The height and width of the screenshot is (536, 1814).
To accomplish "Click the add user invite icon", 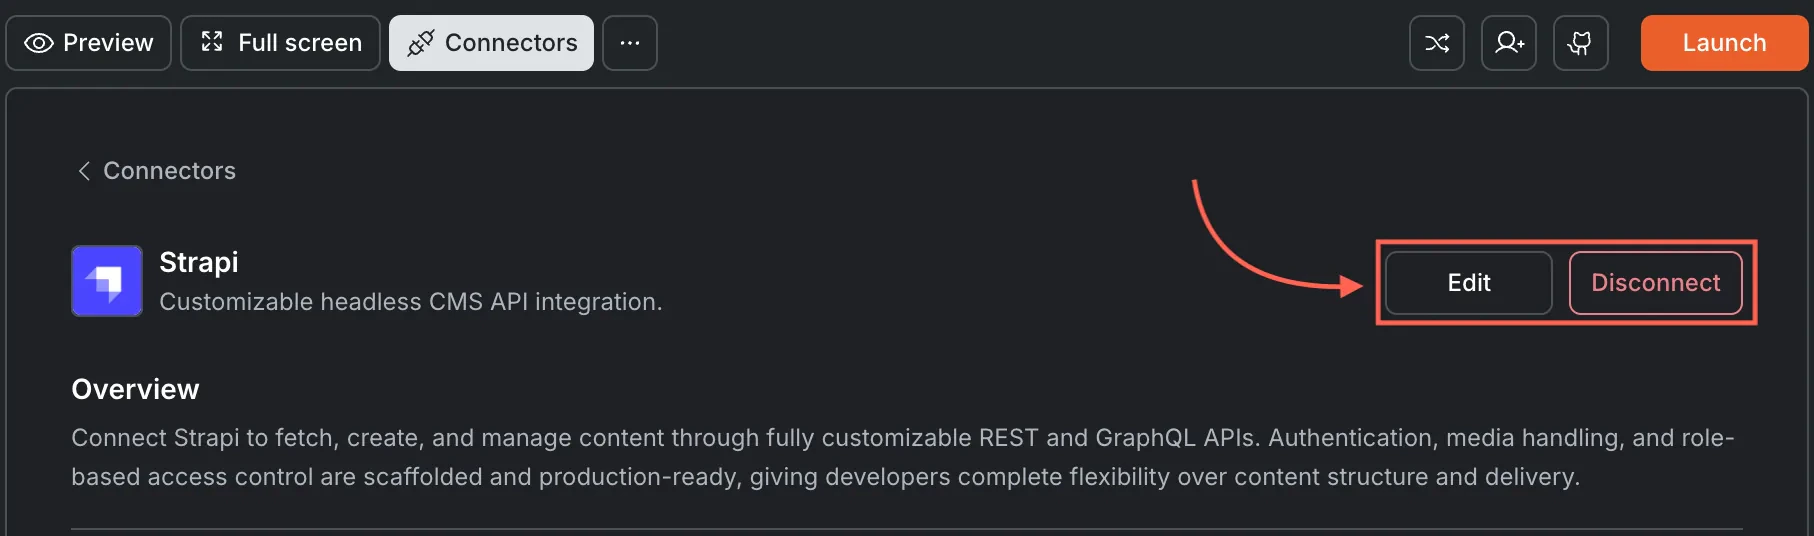I will 1509,43.
